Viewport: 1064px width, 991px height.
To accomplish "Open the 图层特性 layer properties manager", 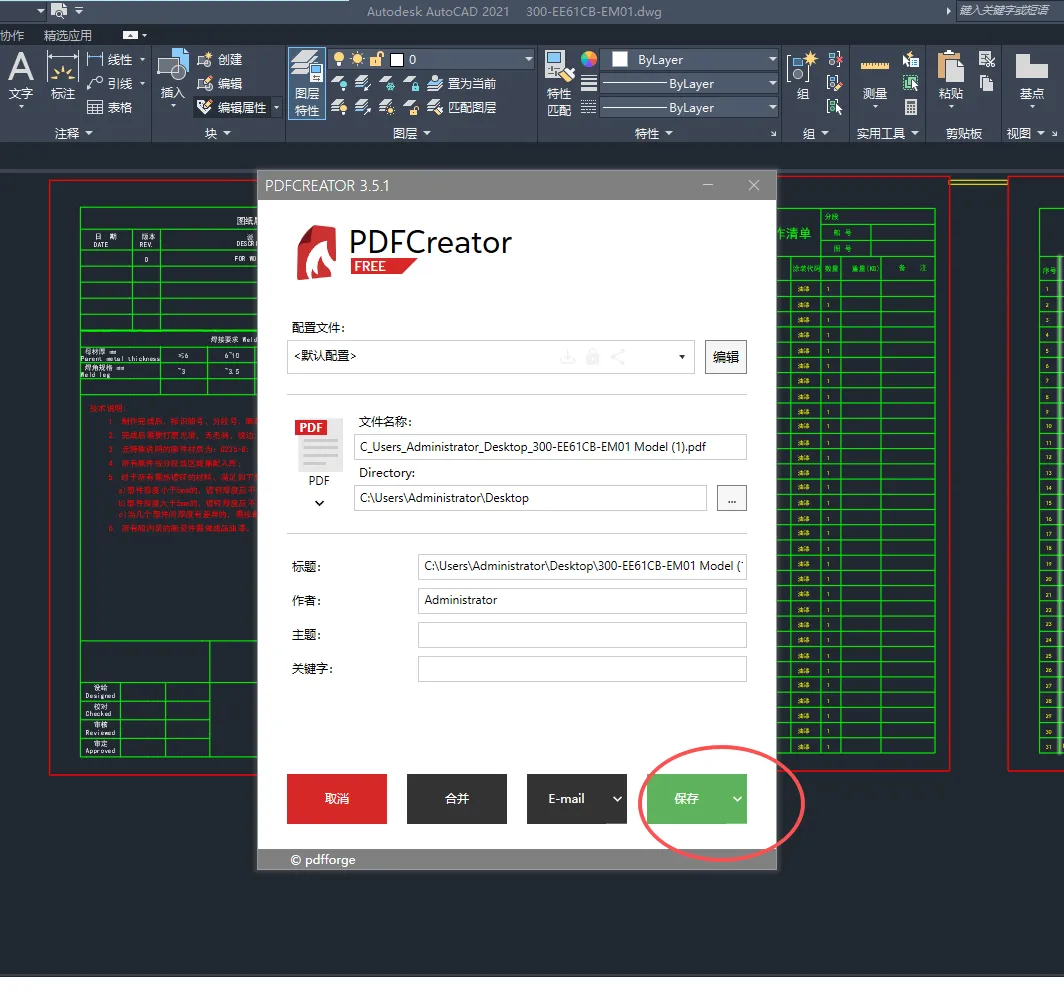I will pyautogui.click(x=307, y=83).
